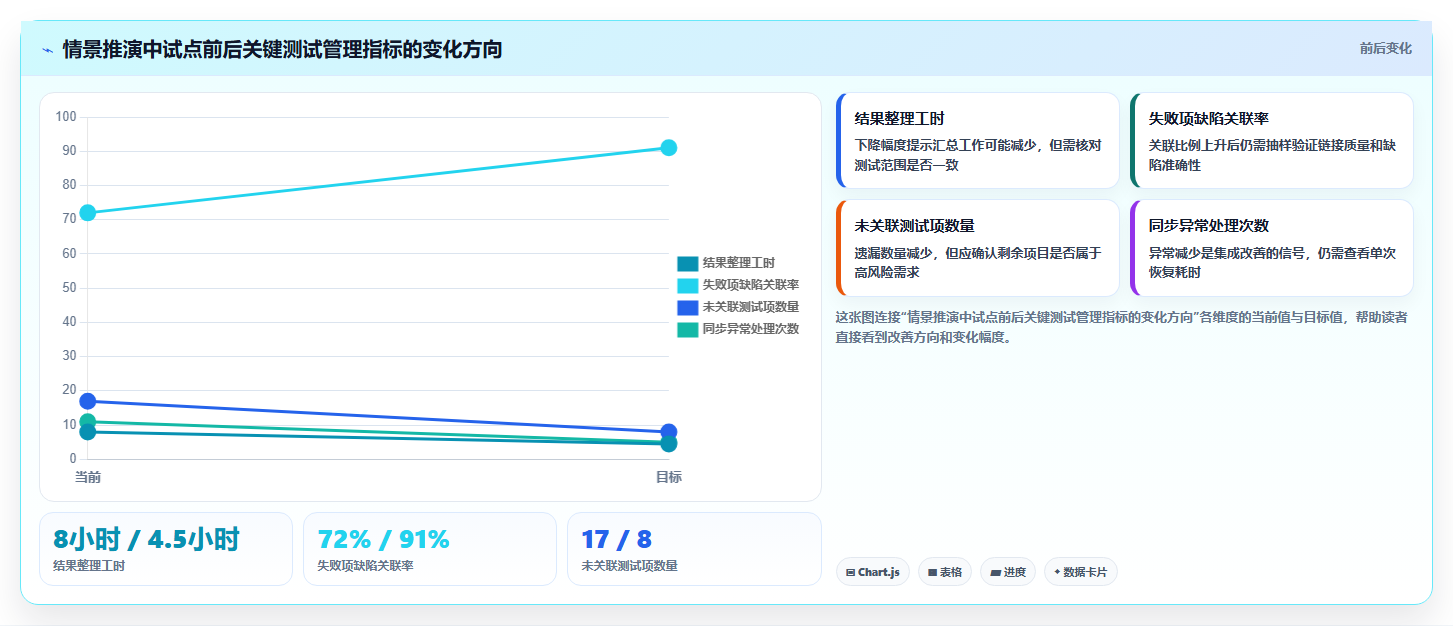This screenshot has height=626, width=1453.
Task: Click legend label 结果整理工时
Action: (738, 264)
